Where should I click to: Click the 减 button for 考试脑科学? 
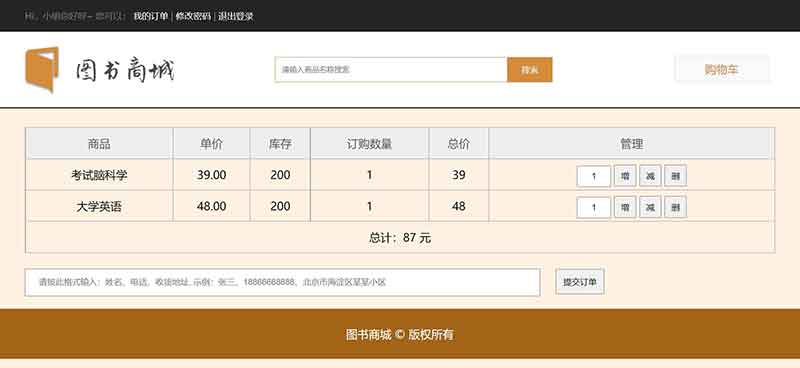pyautogui.click(x=650, y=176)
